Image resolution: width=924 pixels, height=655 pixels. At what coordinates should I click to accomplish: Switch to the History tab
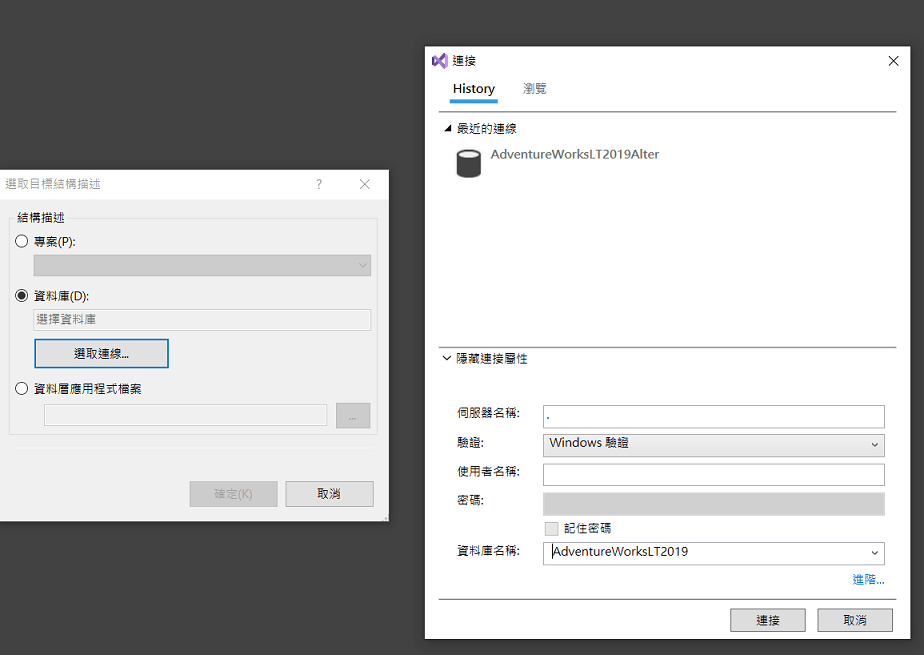point(473,89)
